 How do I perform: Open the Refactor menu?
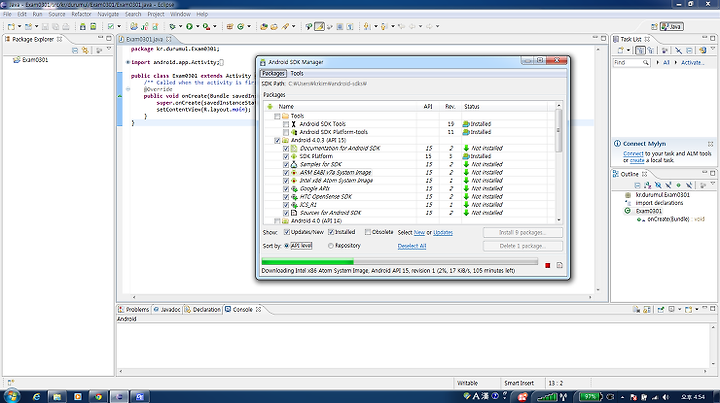coord(81,14)
